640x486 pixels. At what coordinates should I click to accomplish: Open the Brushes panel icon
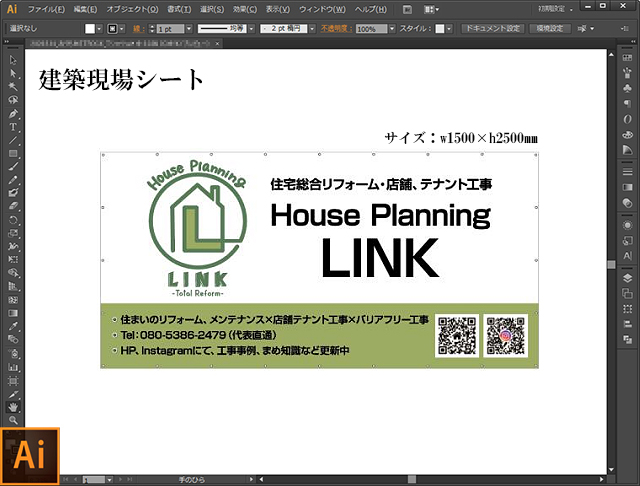[627, 73]
